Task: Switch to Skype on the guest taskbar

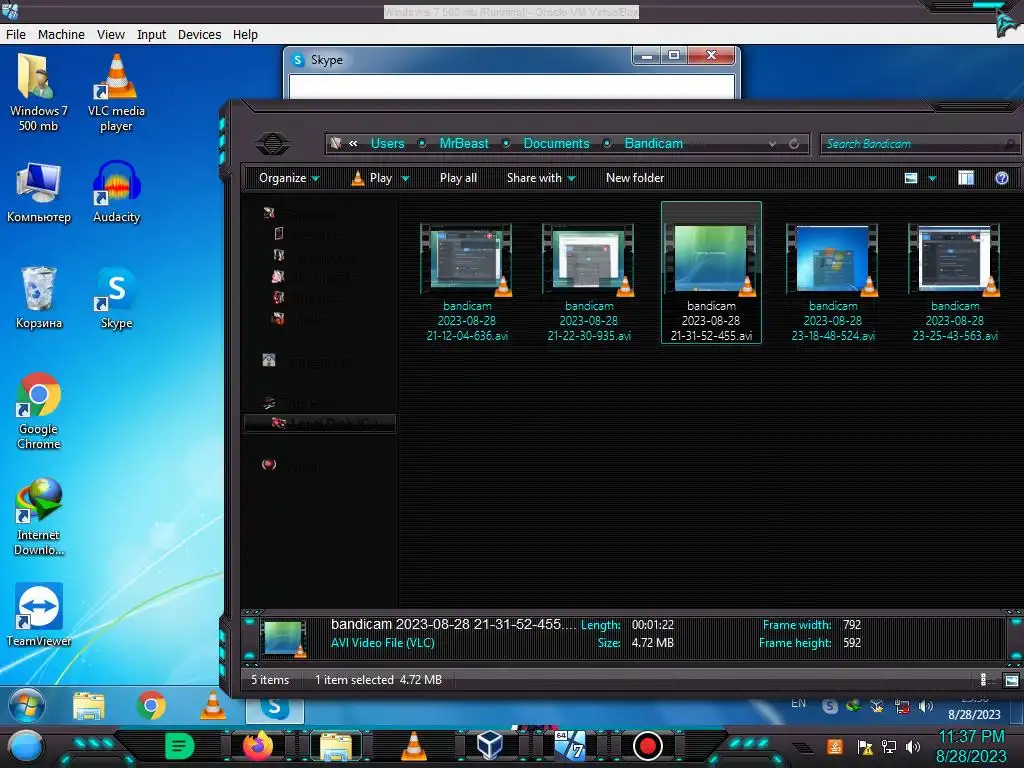Action: (x=274, y=708)
